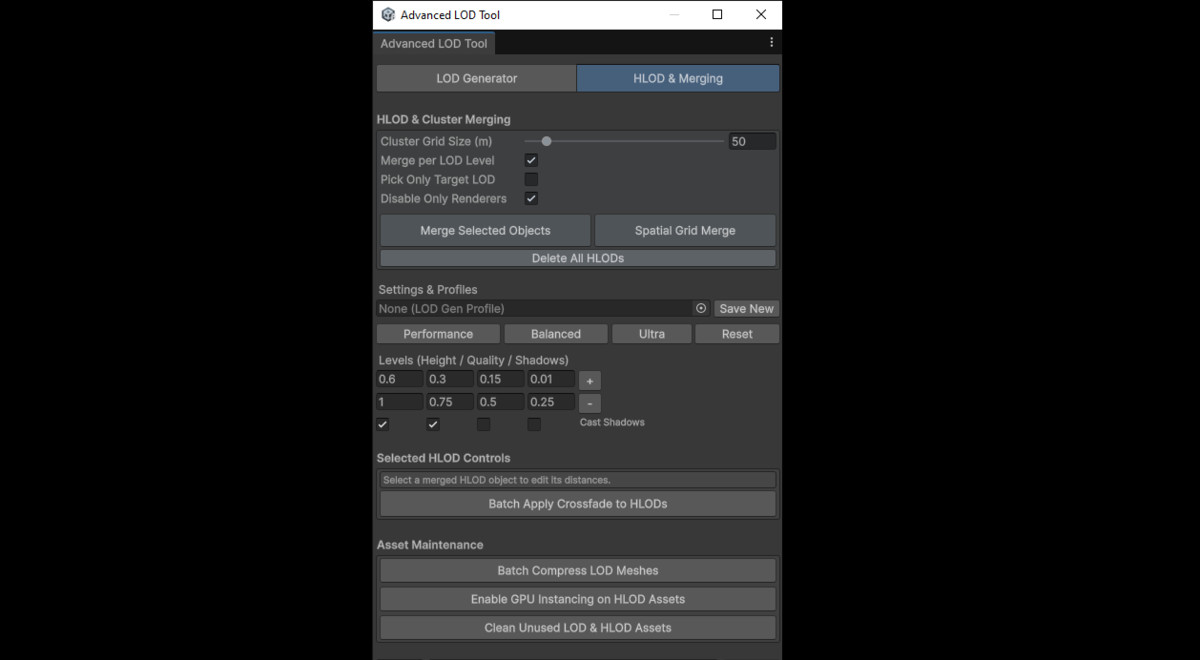
Task: Click Delete All HLODs
Action: point(577,257)
